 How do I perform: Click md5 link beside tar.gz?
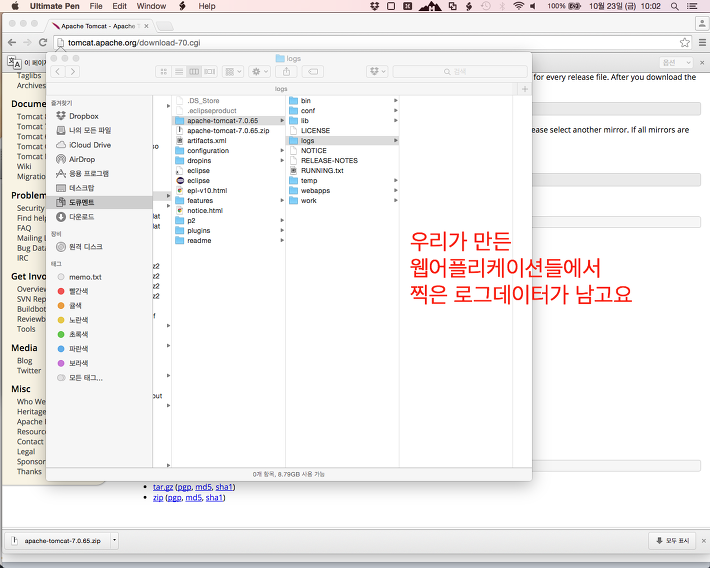click(x=203, y=487)
